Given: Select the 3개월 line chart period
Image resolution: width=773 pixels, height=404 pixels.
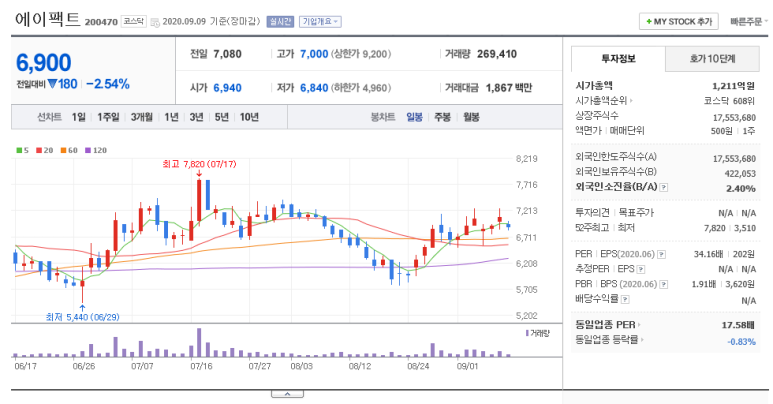Looking at the screenshot, I should click(x=141, y=117).
